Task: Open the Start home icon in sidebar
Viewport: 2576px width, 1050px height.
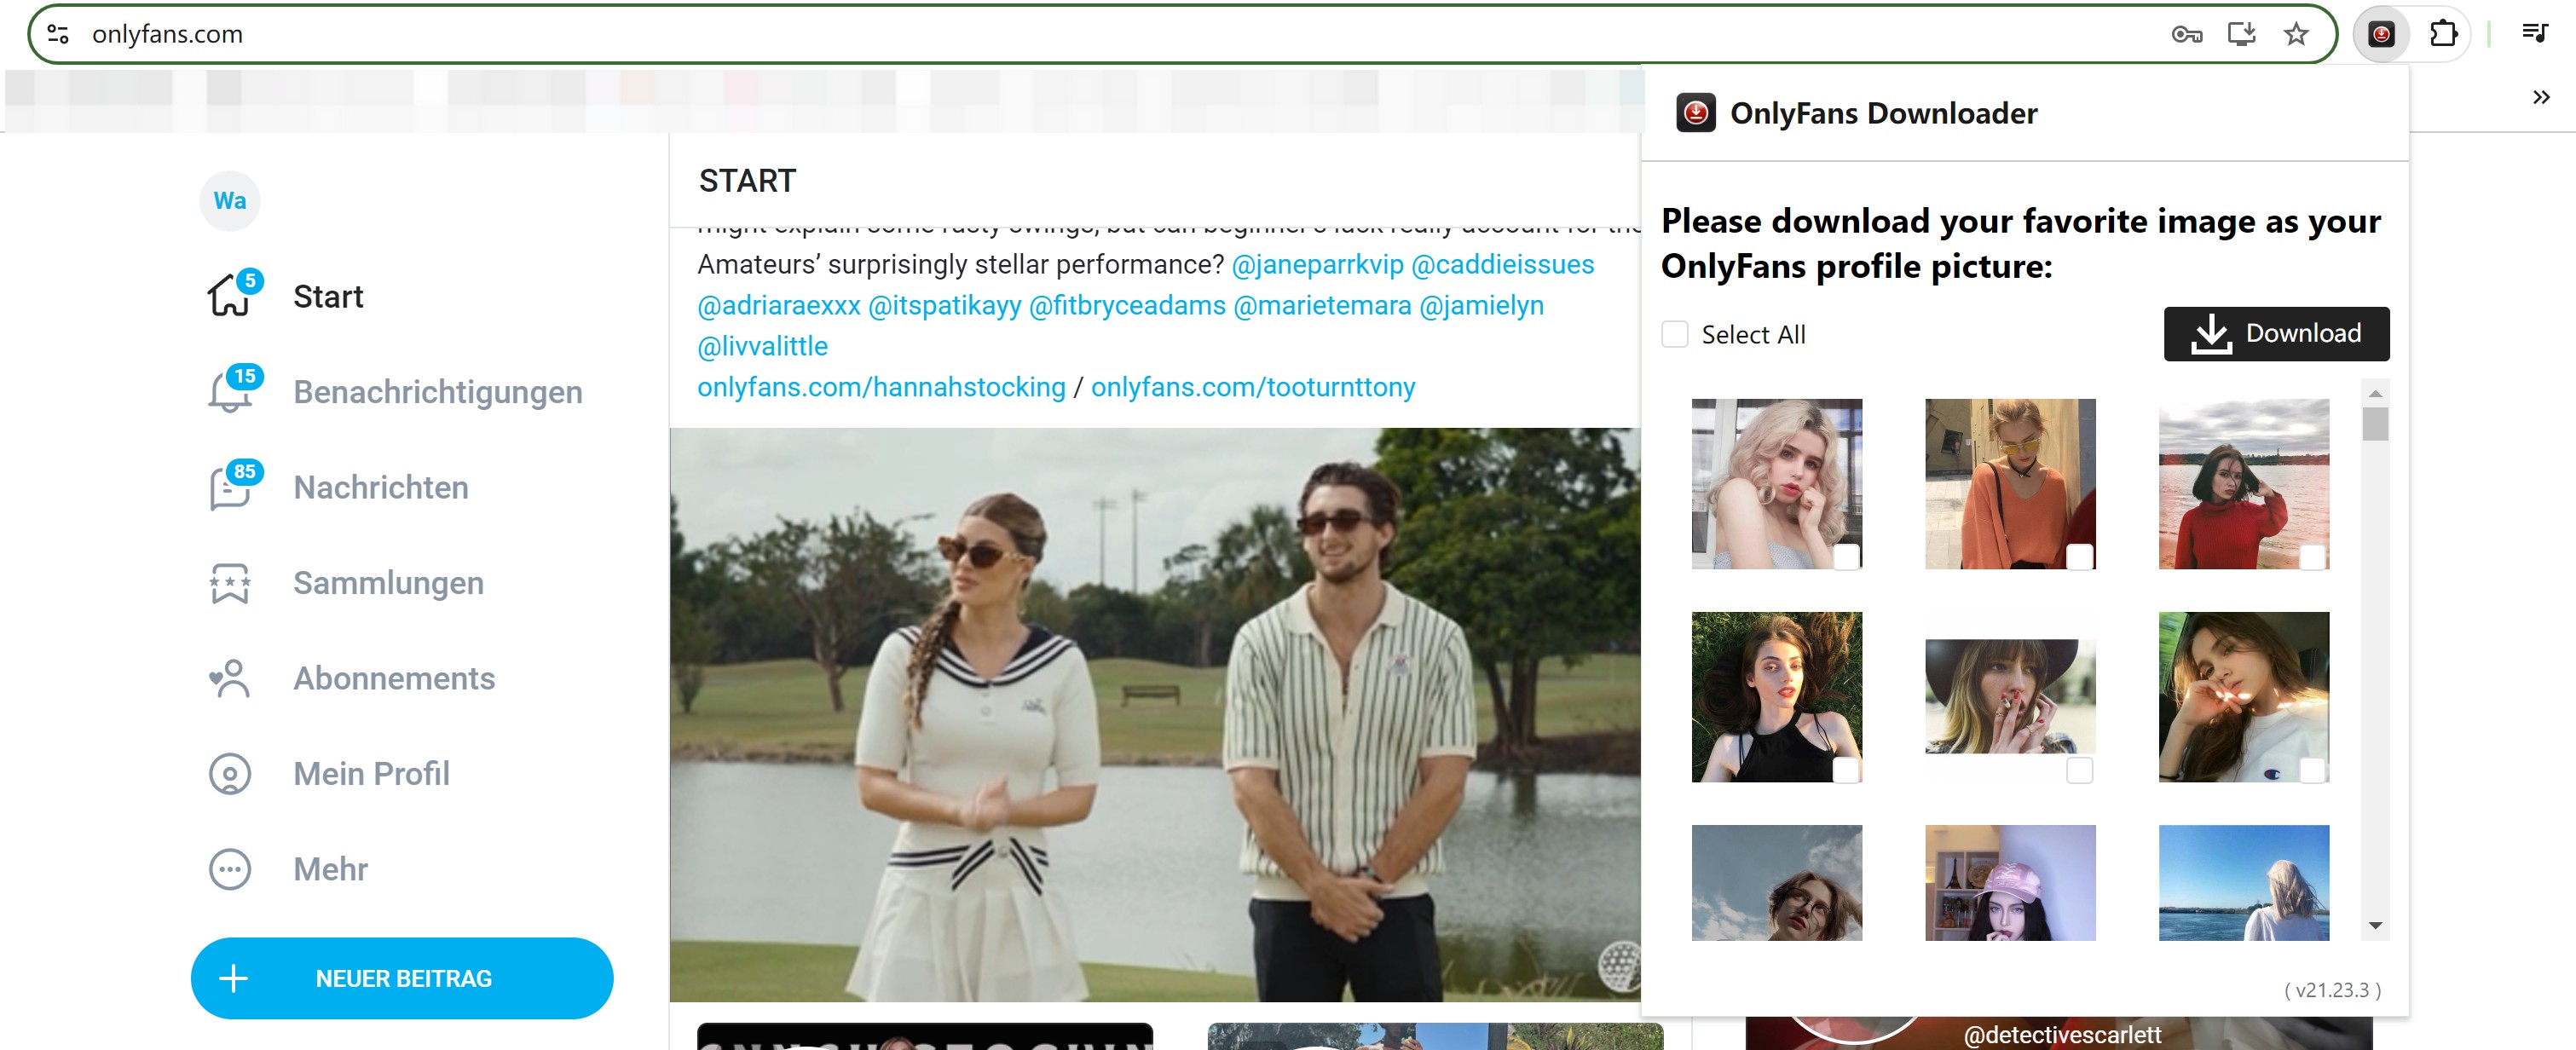Action: pyautogui.click(x=230, y=296)
